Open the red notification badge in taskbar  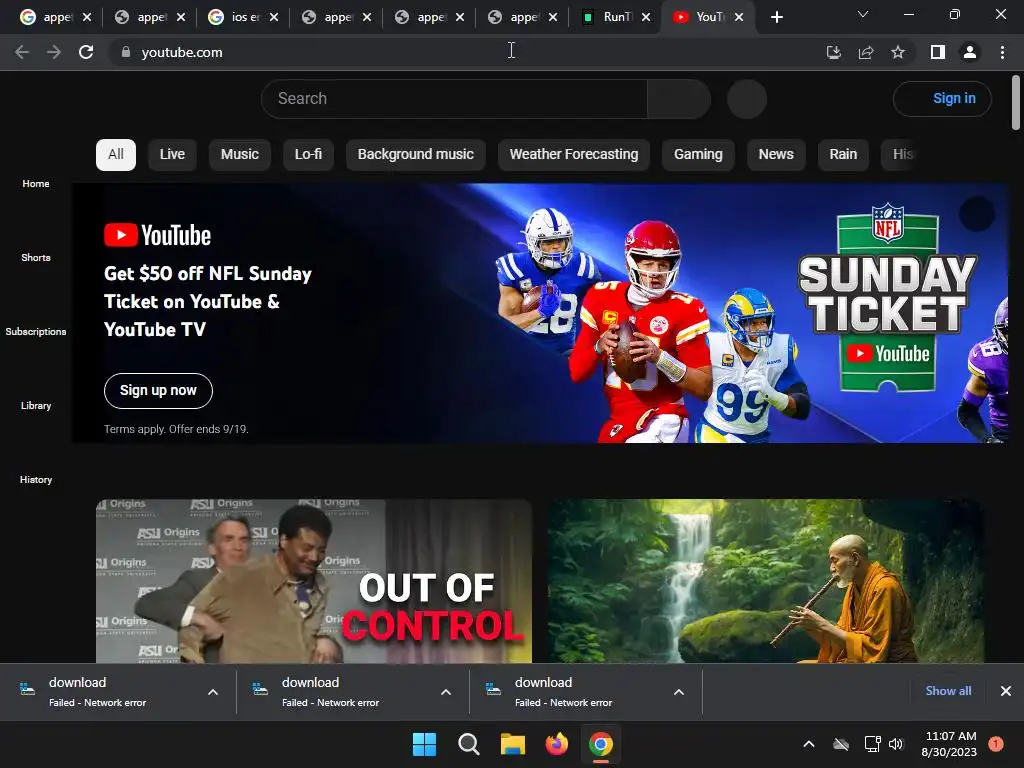pos(996,744)
